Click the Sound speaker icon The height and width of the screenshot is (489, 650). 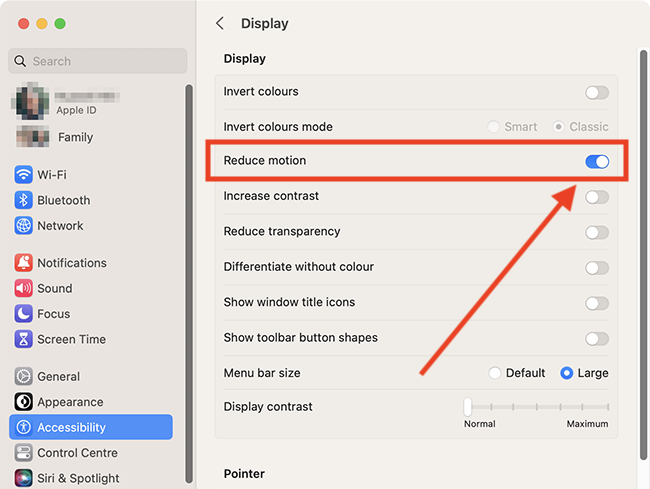[x=23, y=288]
